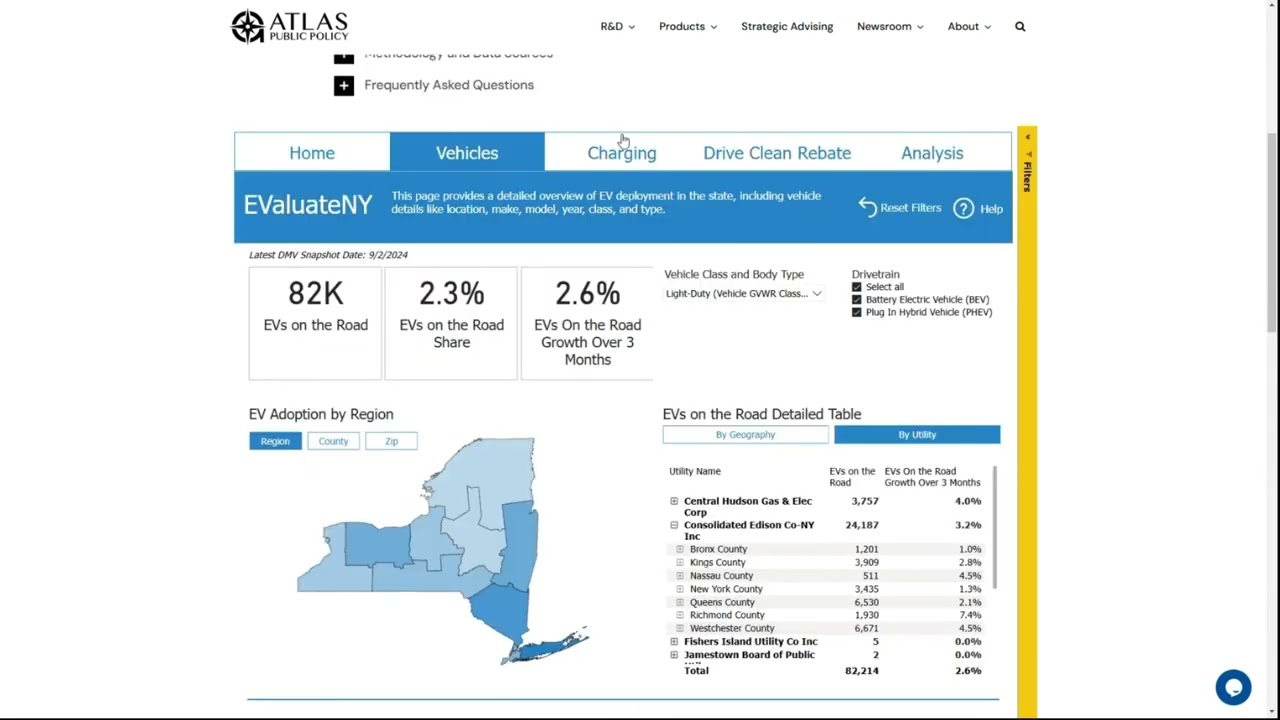Click the Latest DMV Snapshot Date text

coord(328,255)
